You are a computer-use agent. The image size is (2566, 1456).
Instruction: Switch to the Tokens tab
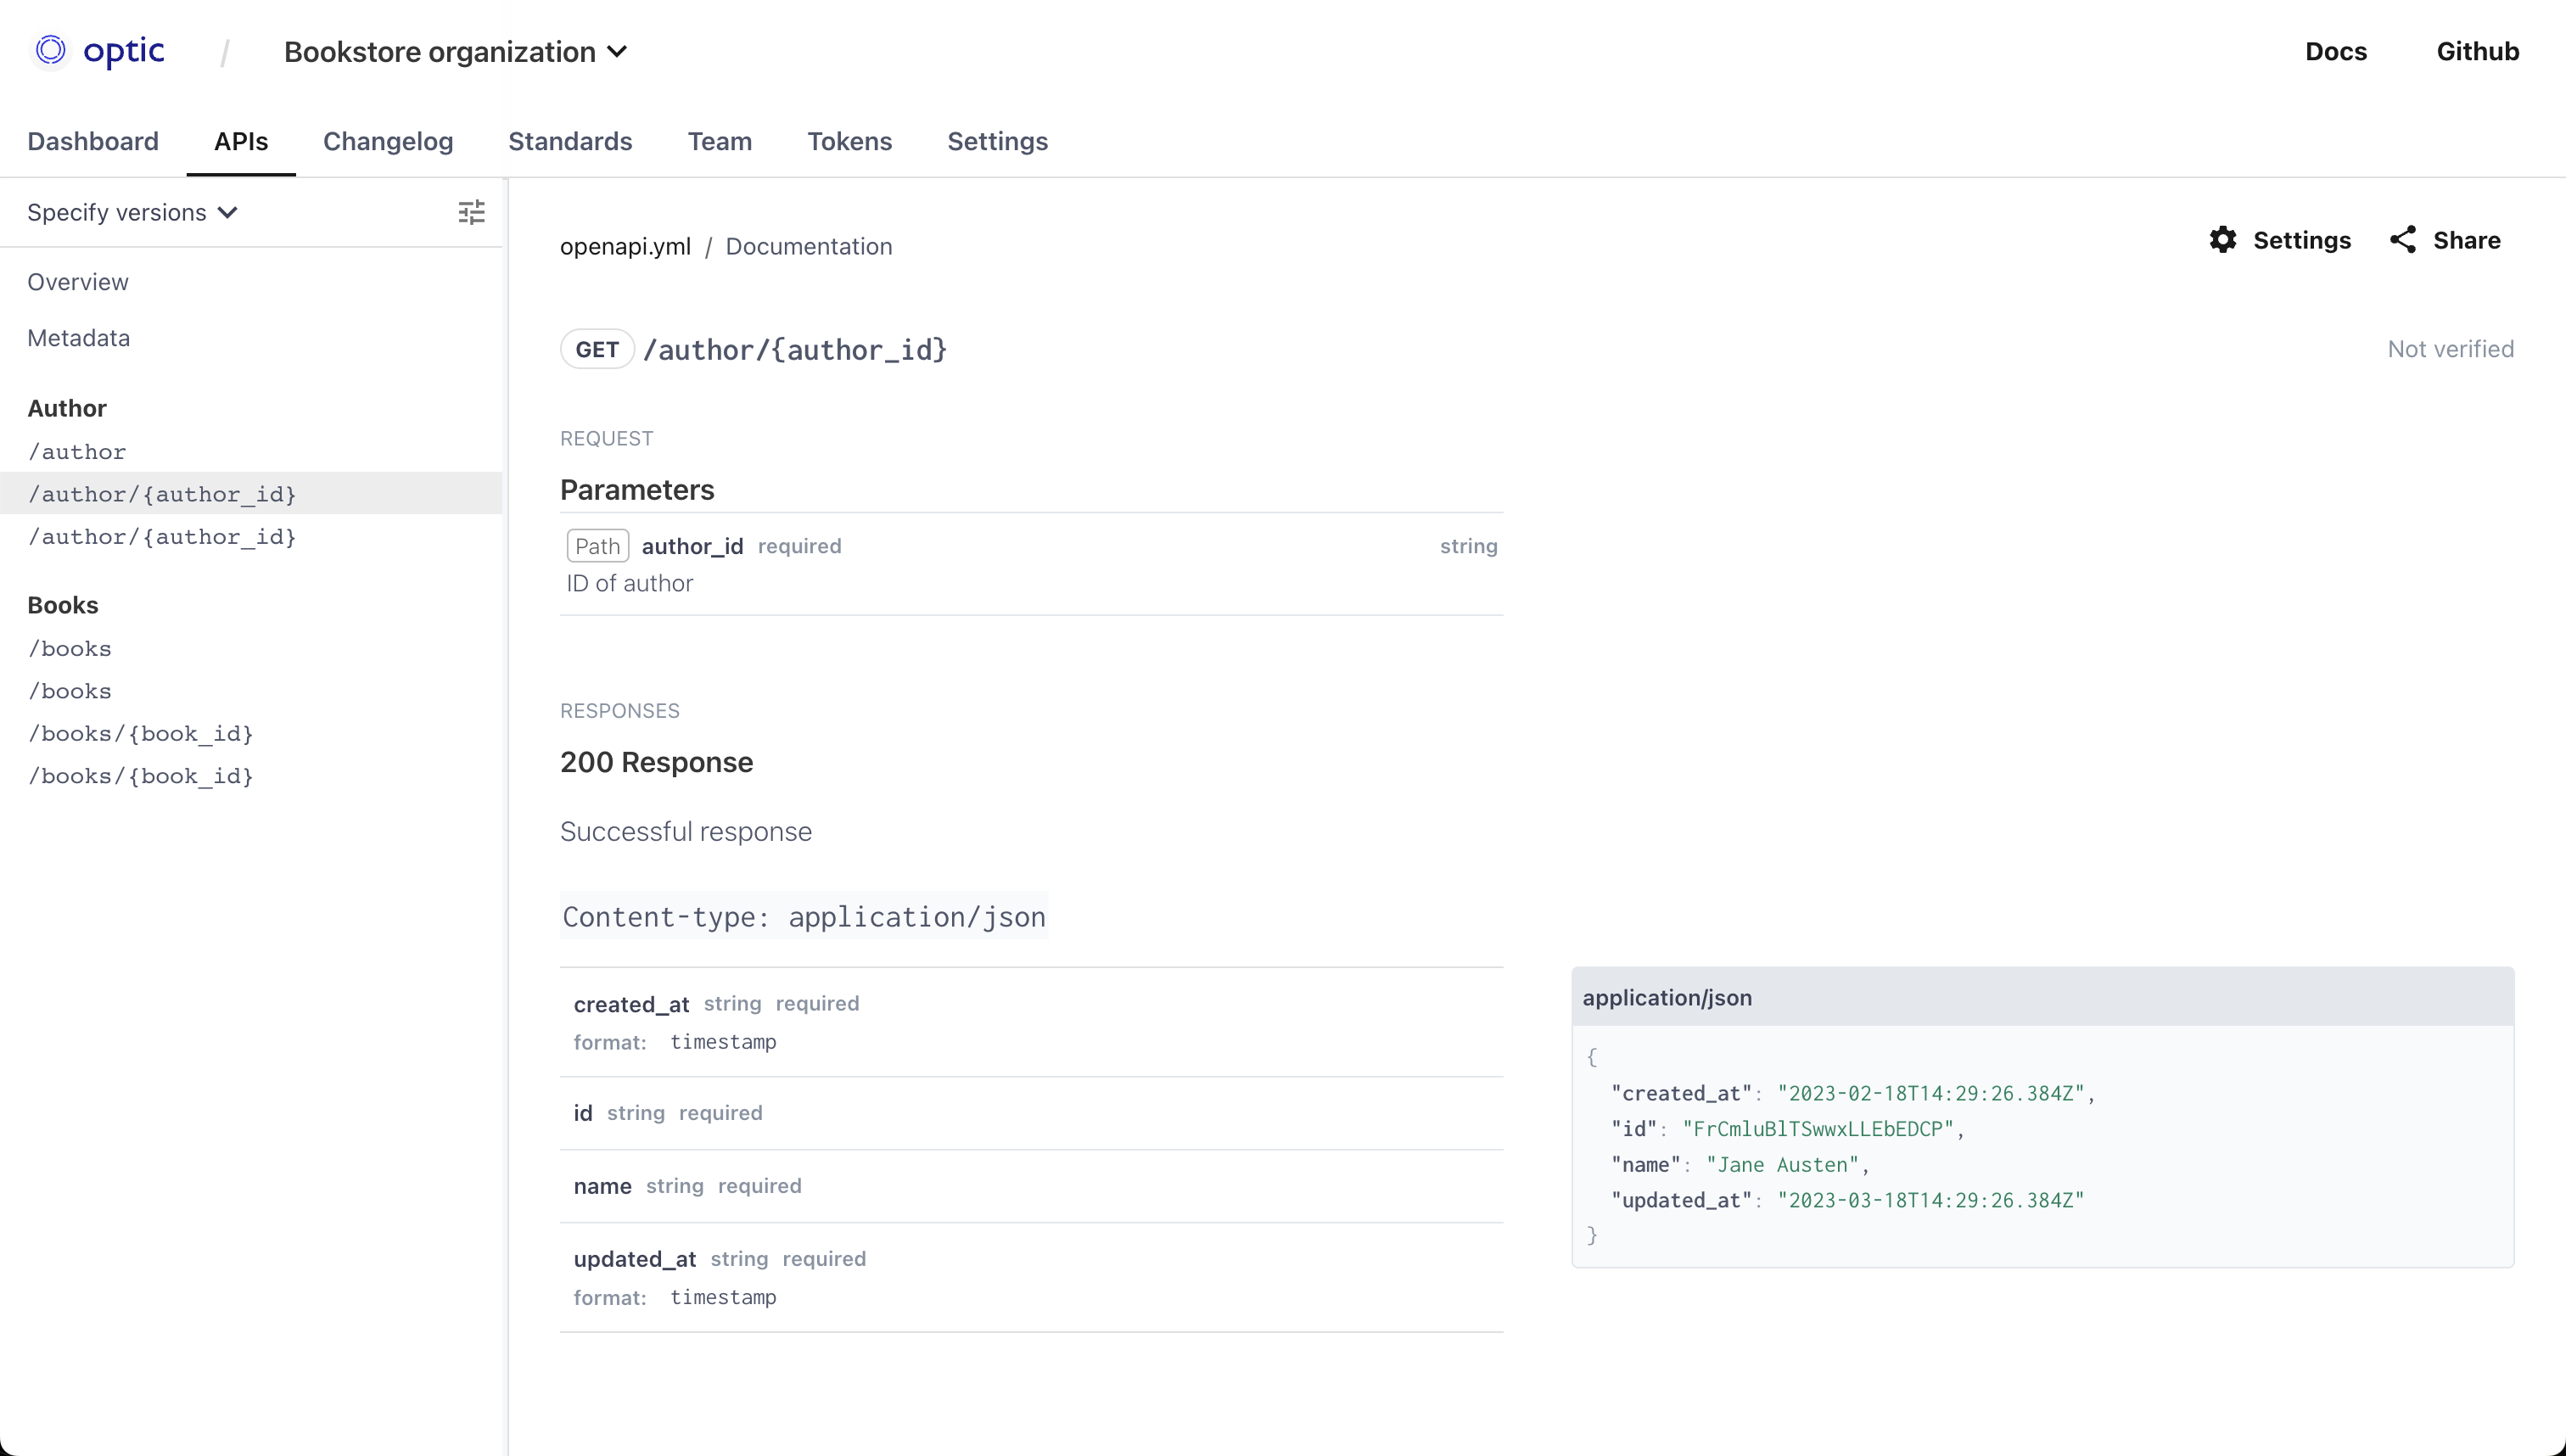coord(850,141)
